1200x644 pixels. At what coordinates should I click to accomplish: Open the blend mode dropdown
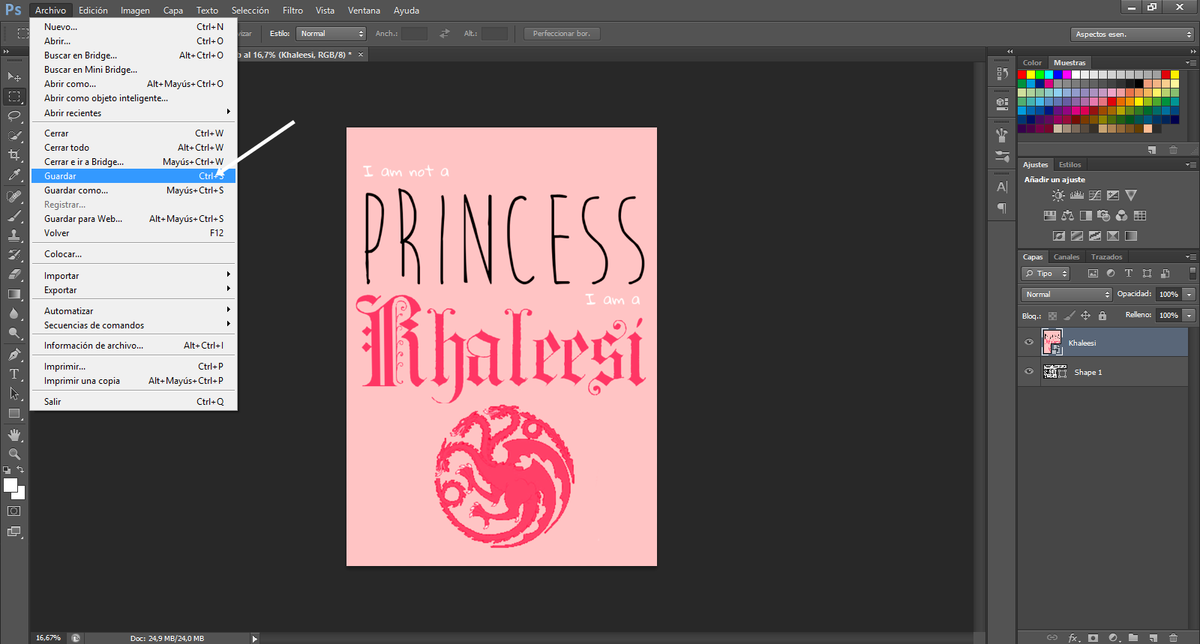(x=1065, y=294)
